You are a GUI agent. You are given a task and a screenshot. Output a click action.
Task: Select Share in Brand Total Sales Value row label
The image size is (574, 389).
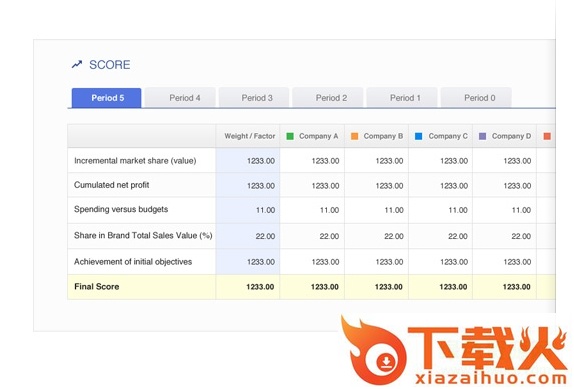143,235
